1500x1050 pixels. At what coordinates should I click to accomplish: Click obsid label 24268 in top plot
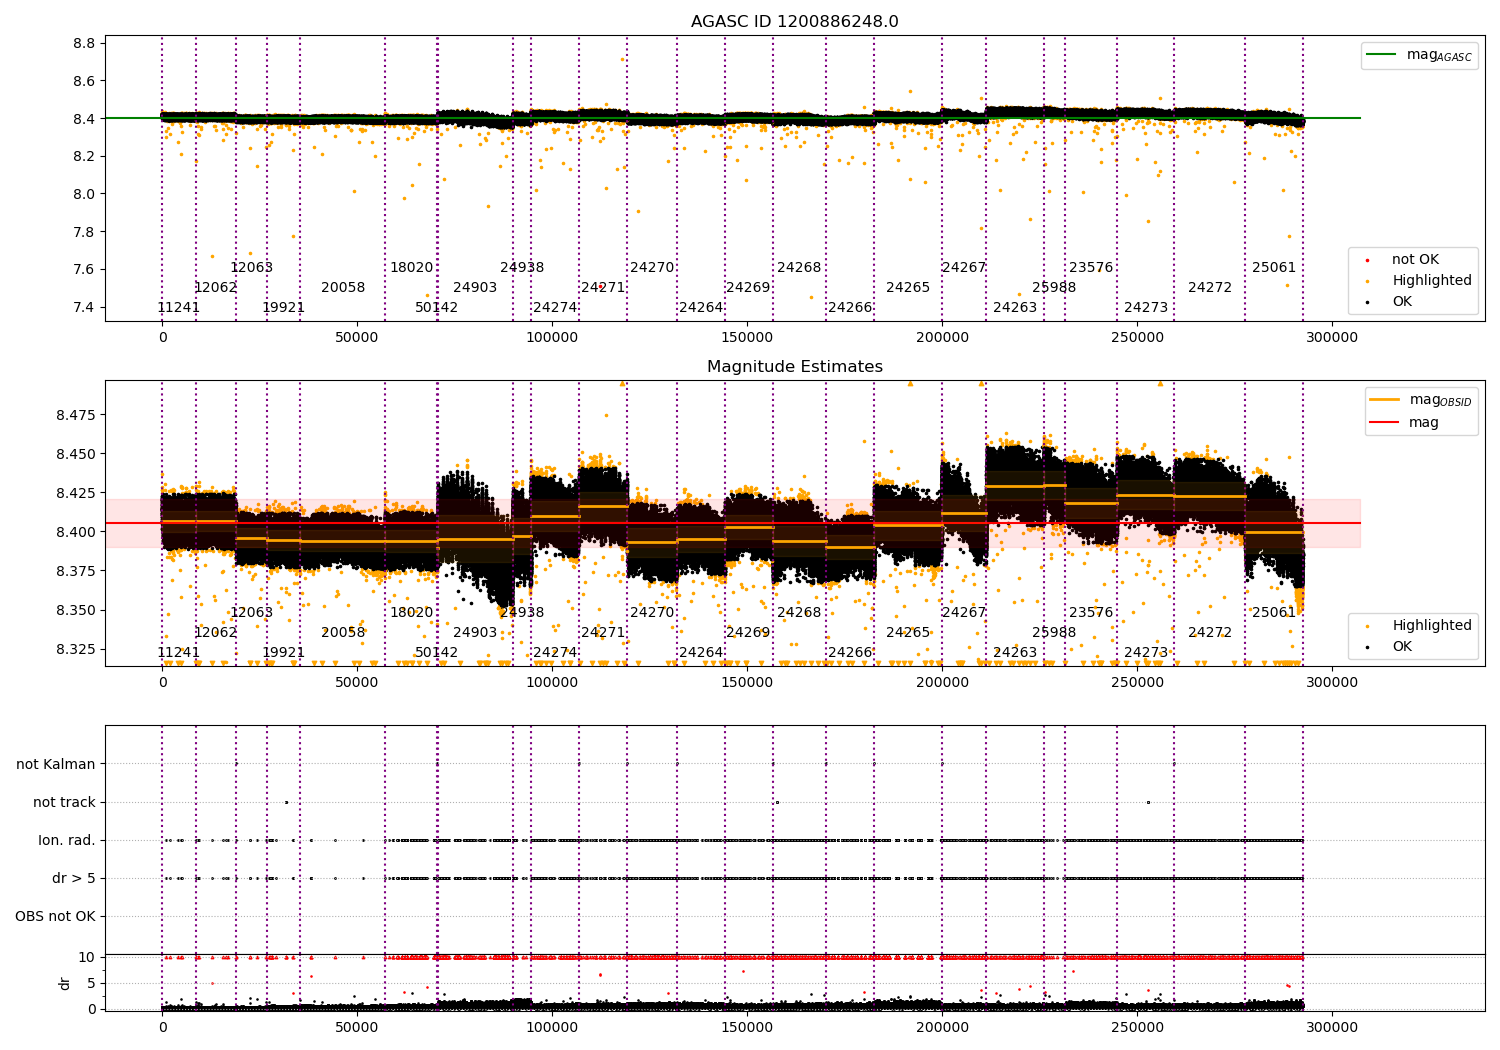click(x=799, y=267)
